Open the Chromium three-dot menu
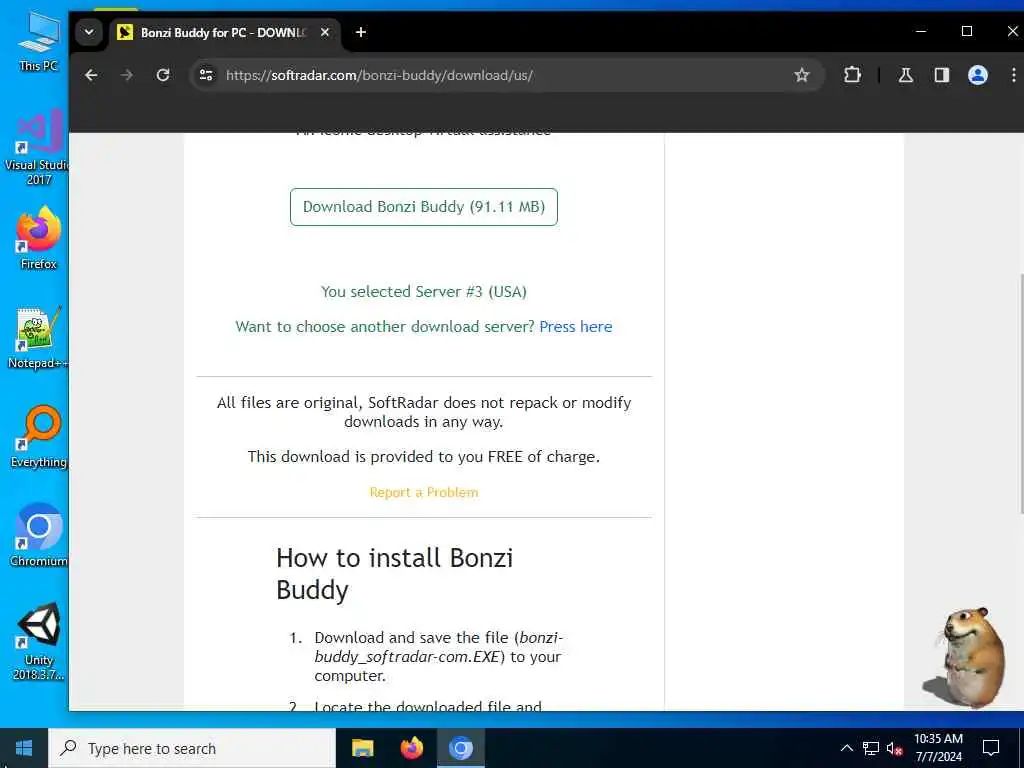 1013,75
